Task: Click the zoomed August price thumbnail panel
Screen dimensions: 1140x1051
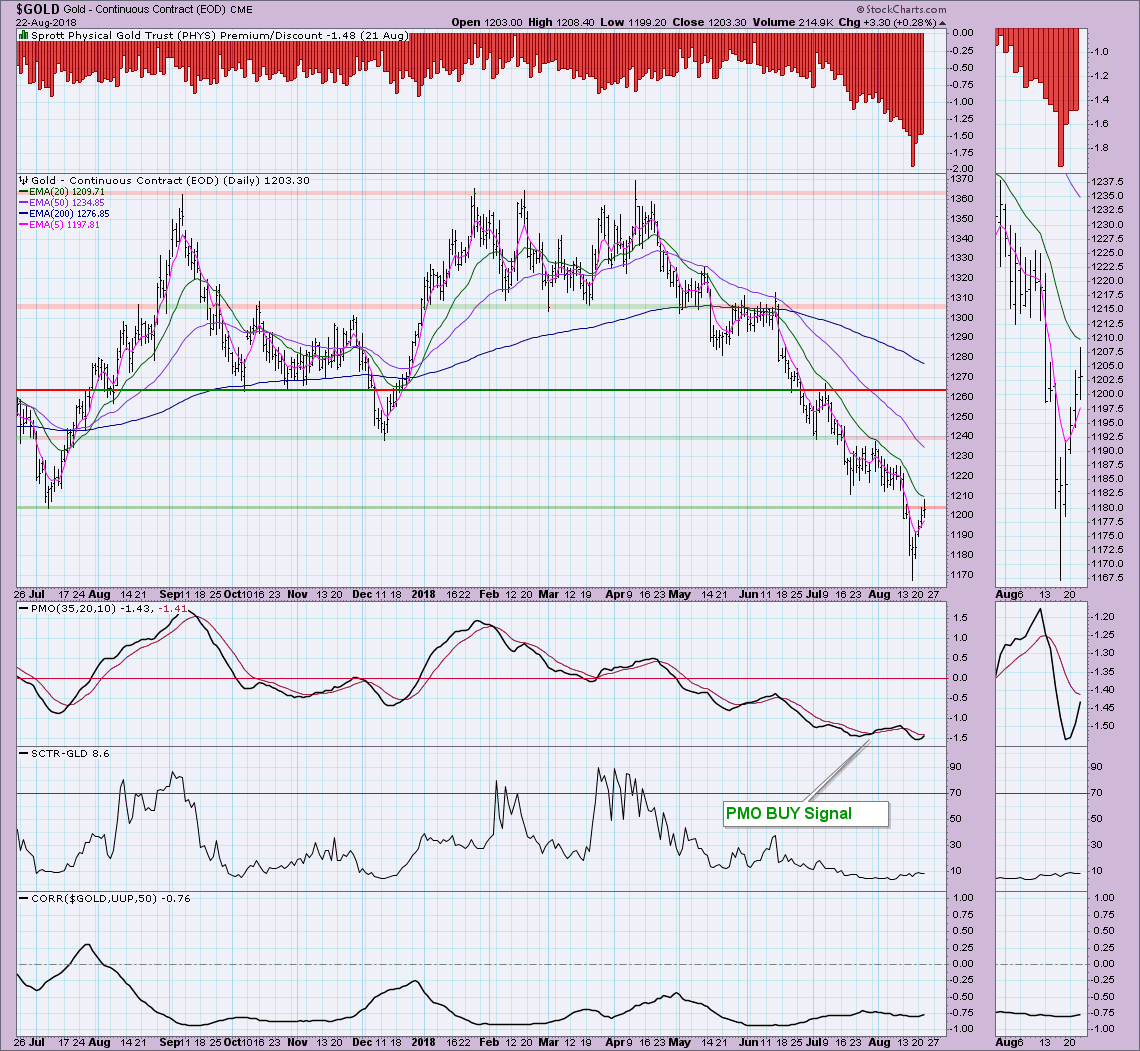Action: 1040,380
